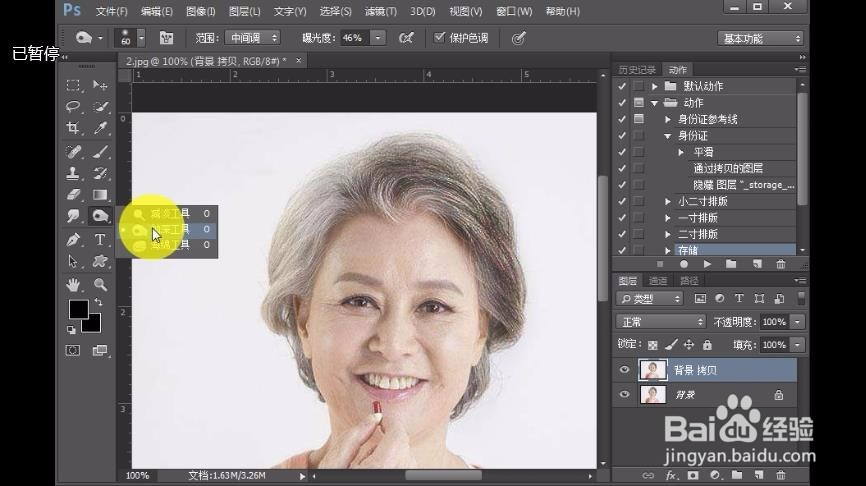Delete the current layer

pos(781,475)
